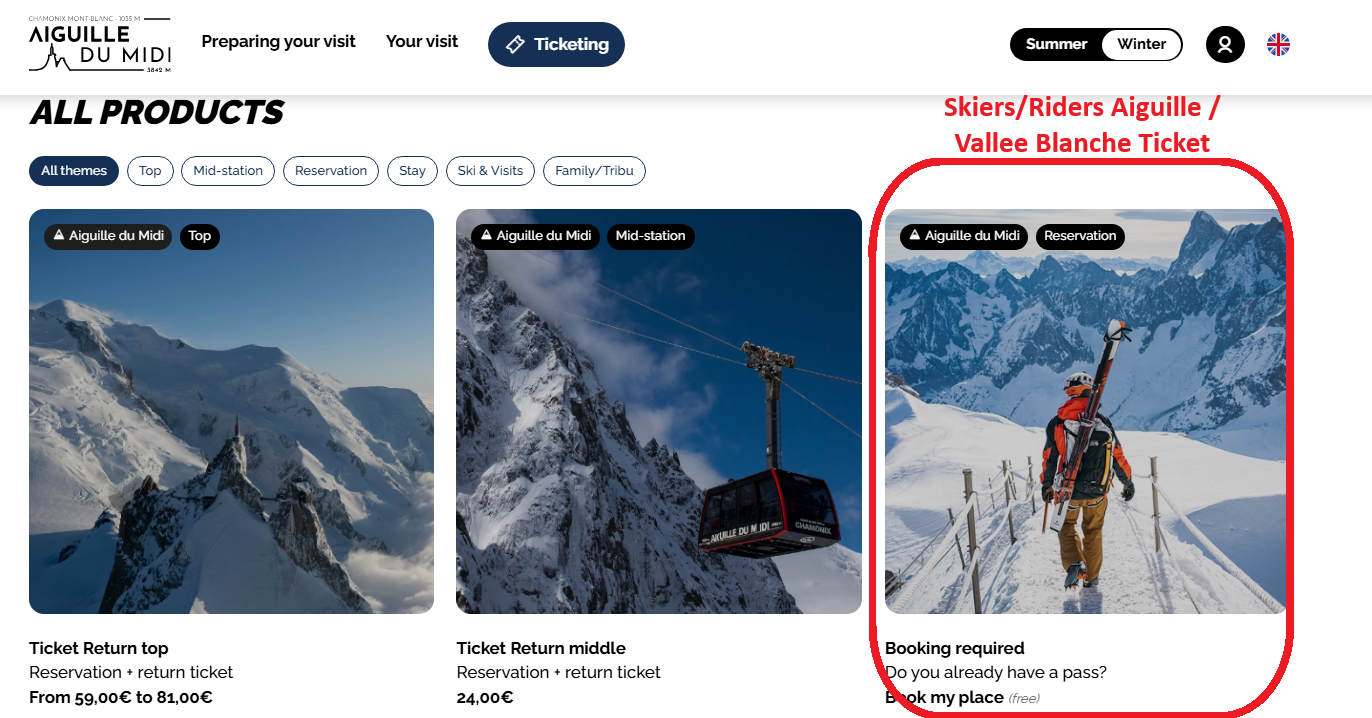Filter products by Reservation theme
The width and height of the screenshot is (1372, 718).
(331, 171)
